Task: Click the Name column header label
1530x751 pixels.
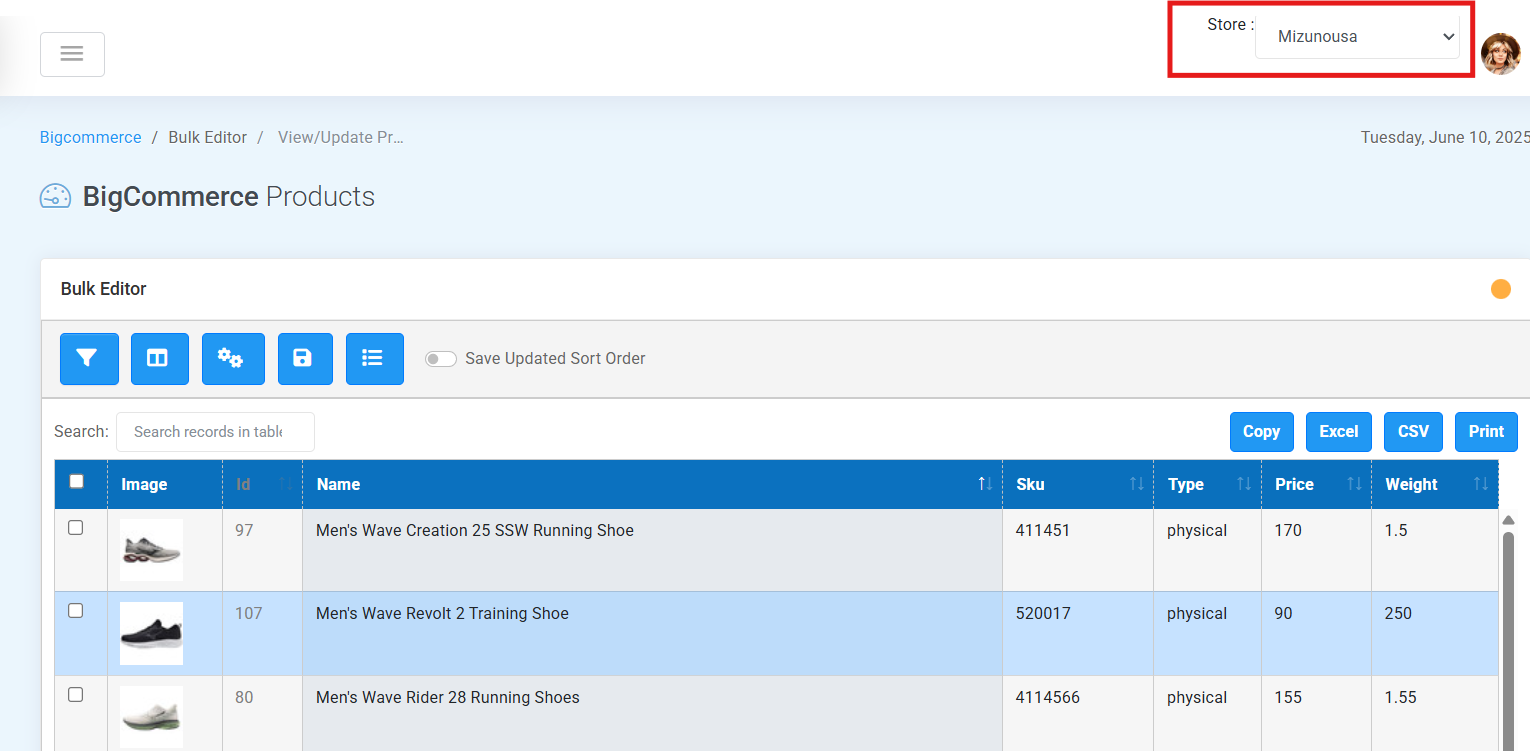Action: point(338,485)
